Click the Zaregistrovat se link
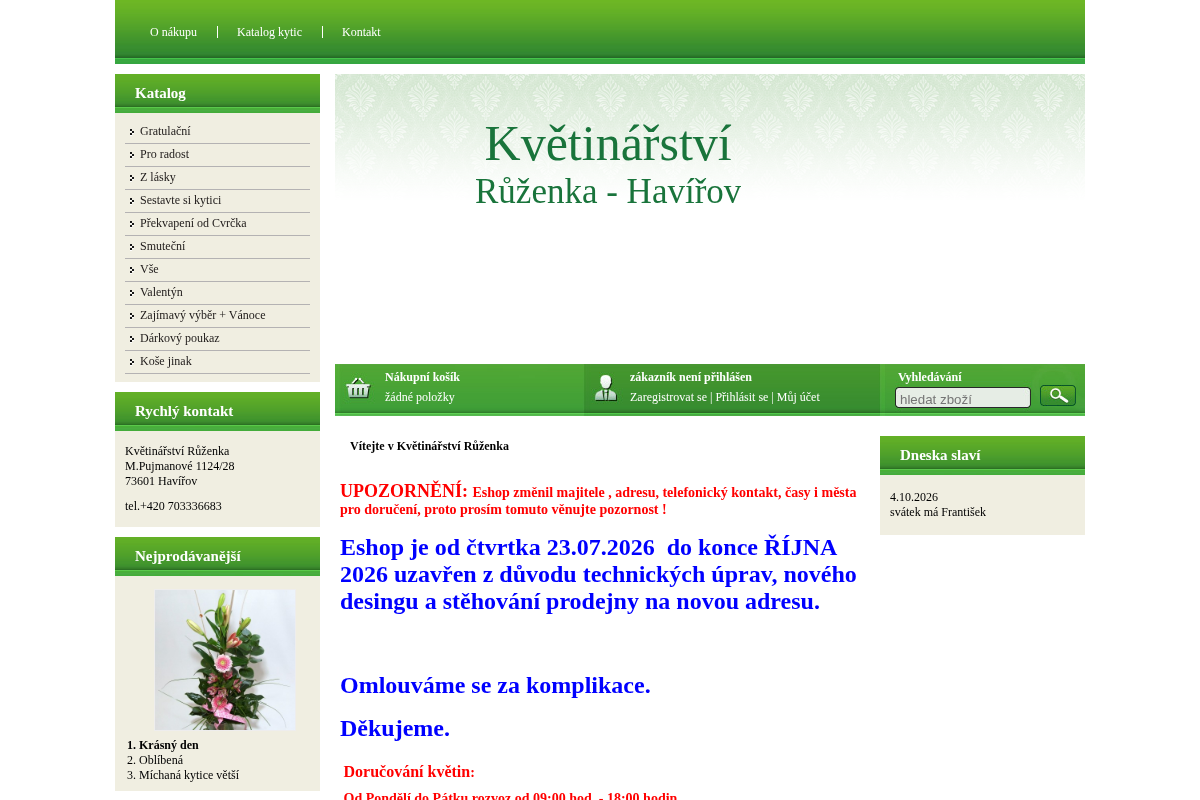Screen dimensions: 1200x800 [x=668, y=397]
